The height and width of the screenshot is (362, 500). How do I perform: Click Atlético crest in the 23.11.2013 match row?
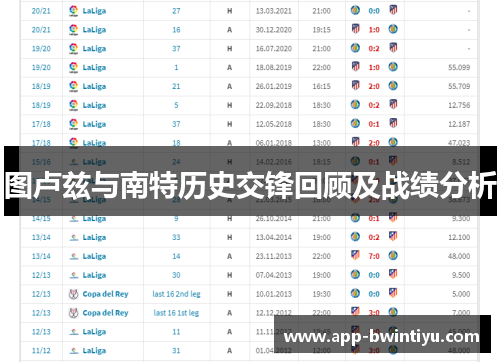pyautogui.click(x=355, y=256)
